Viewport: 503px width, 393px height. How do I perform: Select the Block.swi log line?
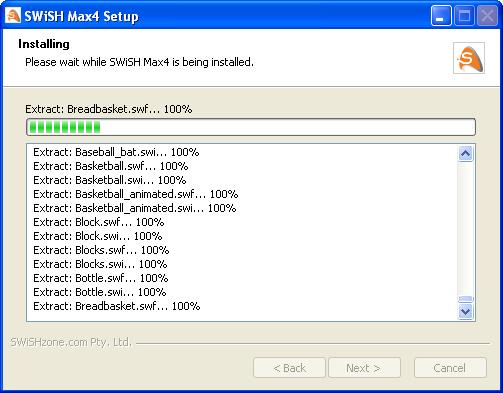98,236
